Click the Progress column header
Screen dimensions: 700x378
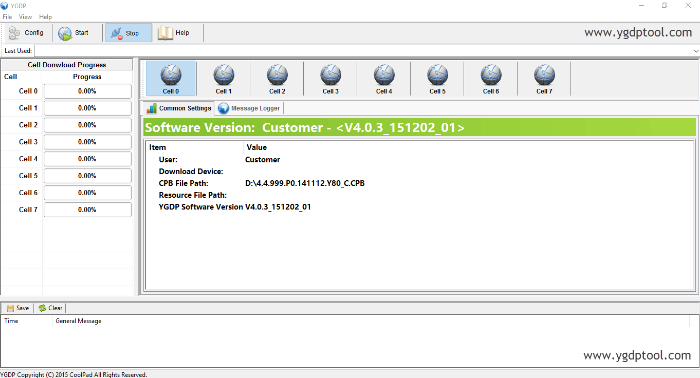point(87,77)
